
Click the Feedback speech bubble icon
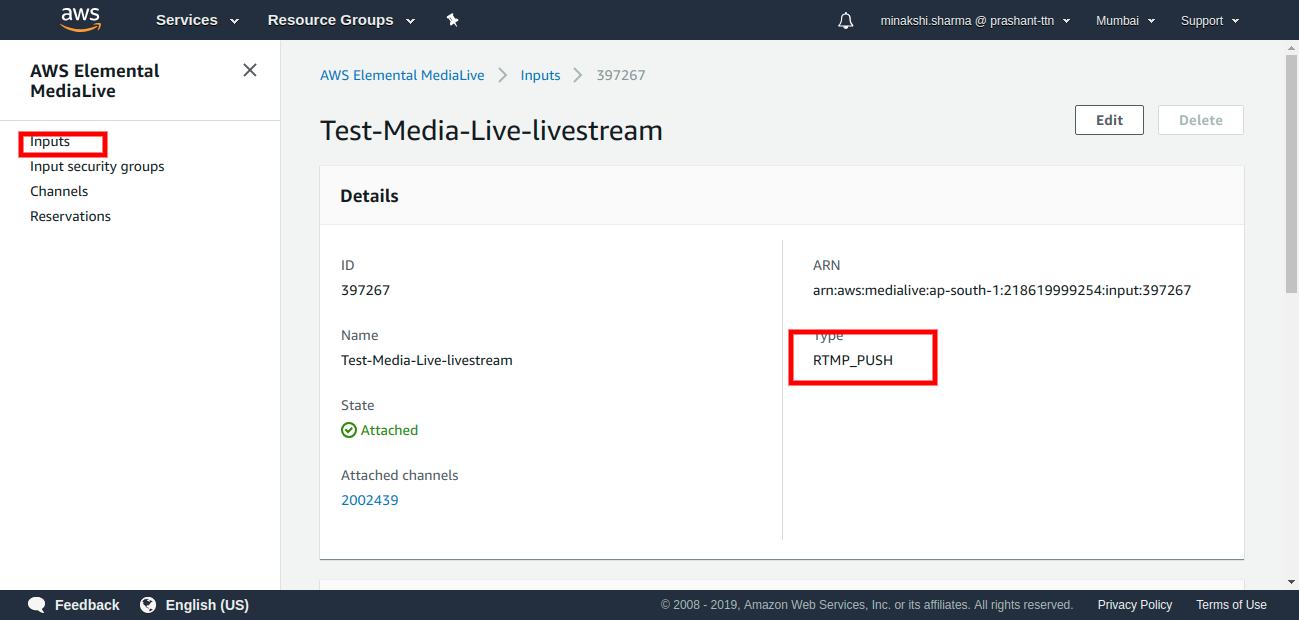pyautogui.click(x=37, y=605)
